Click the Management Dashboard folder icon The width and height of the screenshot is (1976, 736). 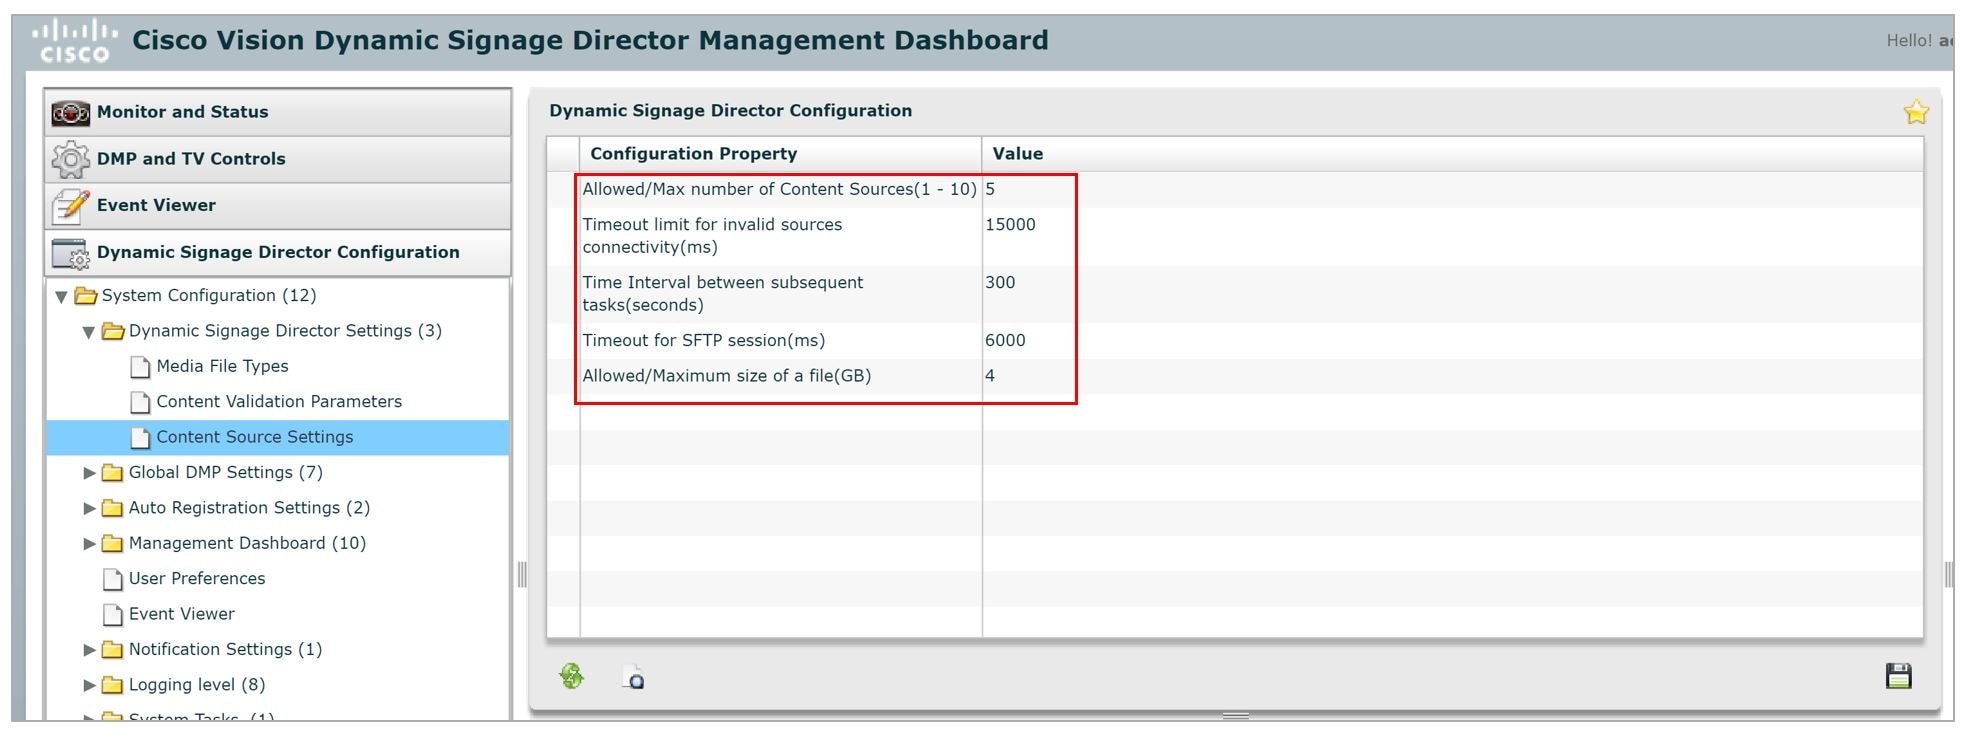(x=112, y=544)
